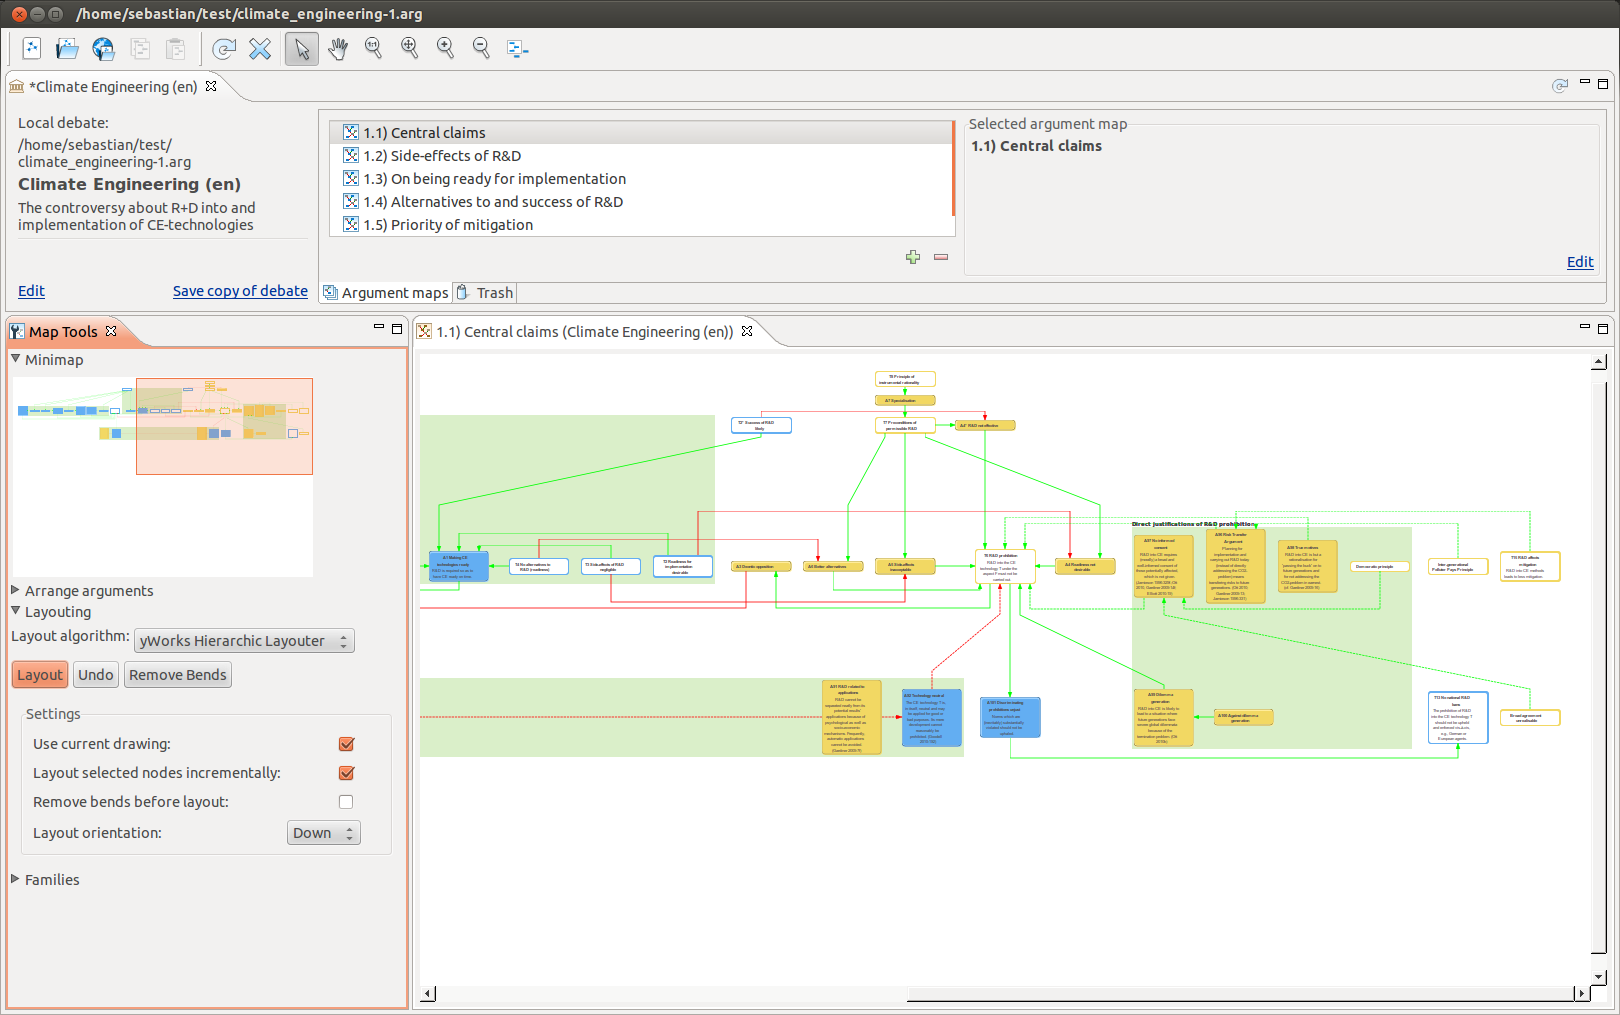Open the Layout algorithm dropdown

(x=244, y=641)
